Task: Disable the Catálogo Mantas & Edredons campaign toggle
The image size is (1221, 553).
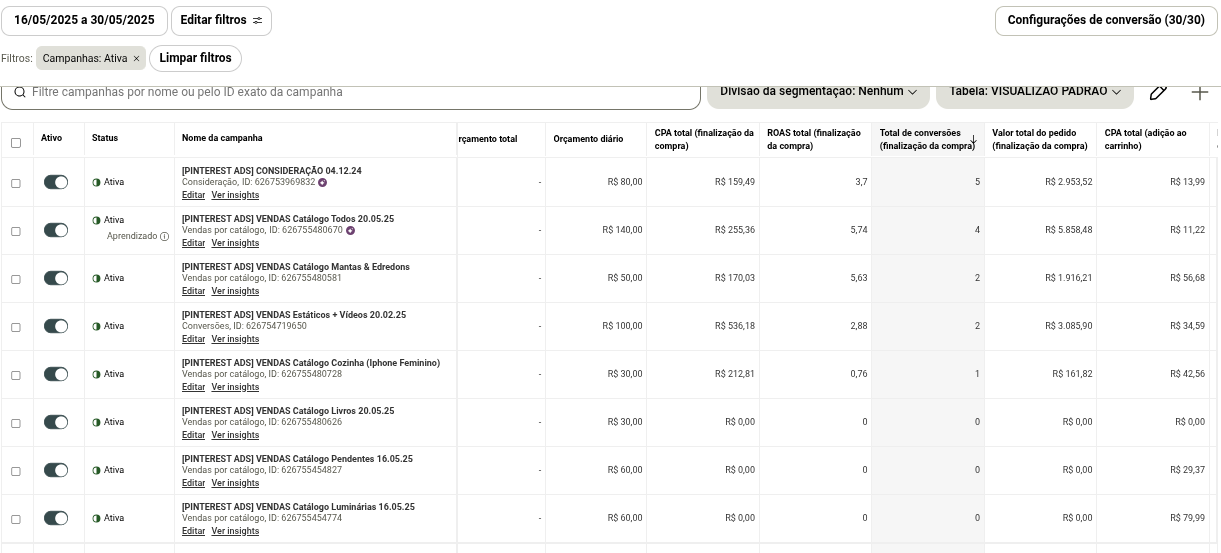Action: pos(56,278)
